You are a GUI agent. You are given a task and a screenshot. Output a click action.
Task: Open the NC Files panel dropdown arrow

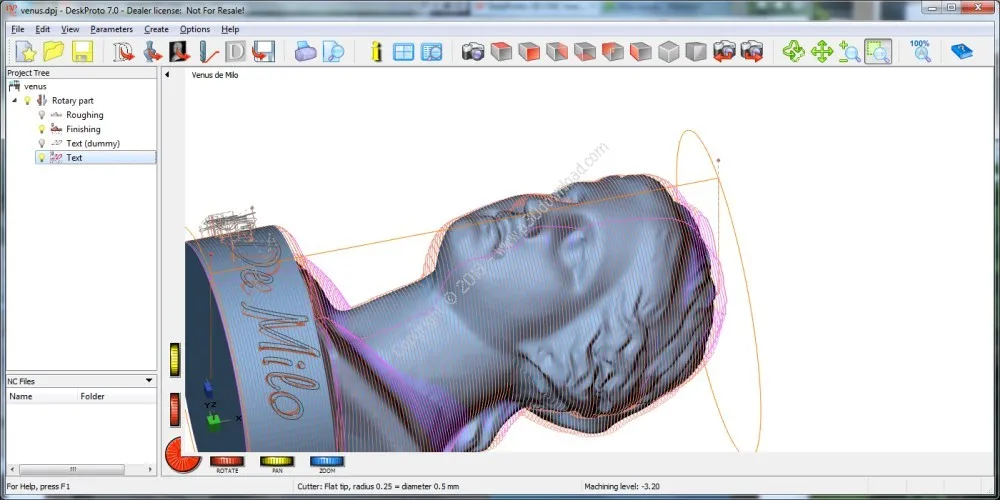(149, 381)
